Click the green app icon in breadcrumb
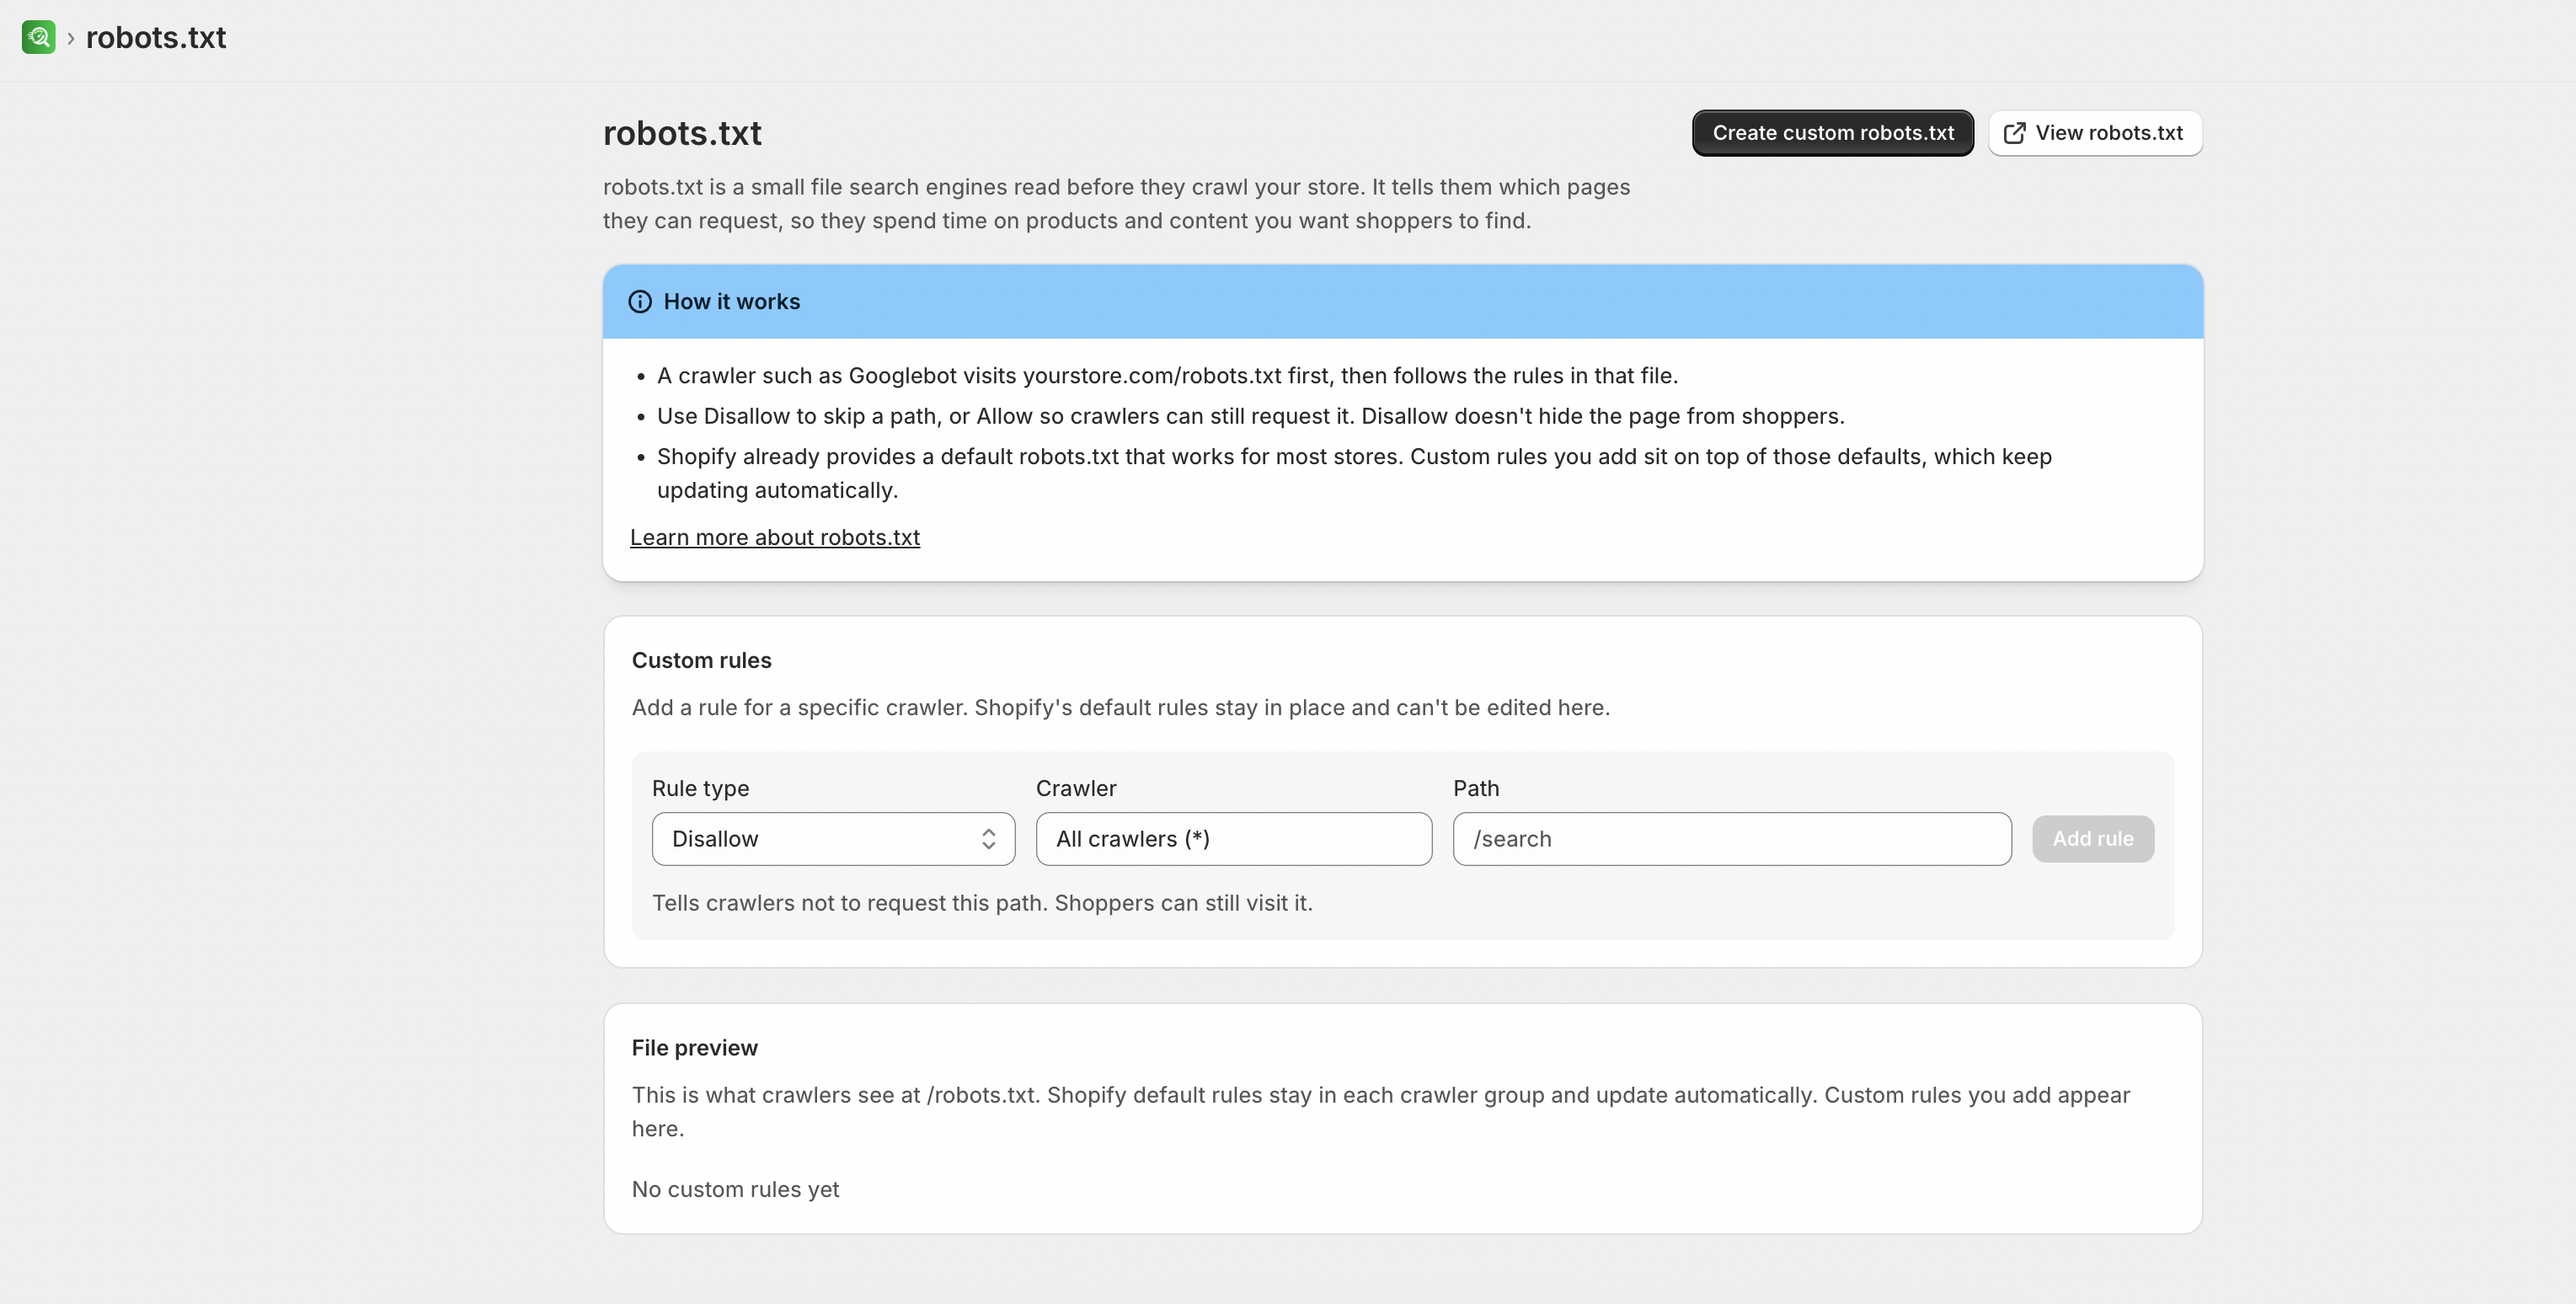The width and height of the screenshot is (2576, 1304). (38, 37)
